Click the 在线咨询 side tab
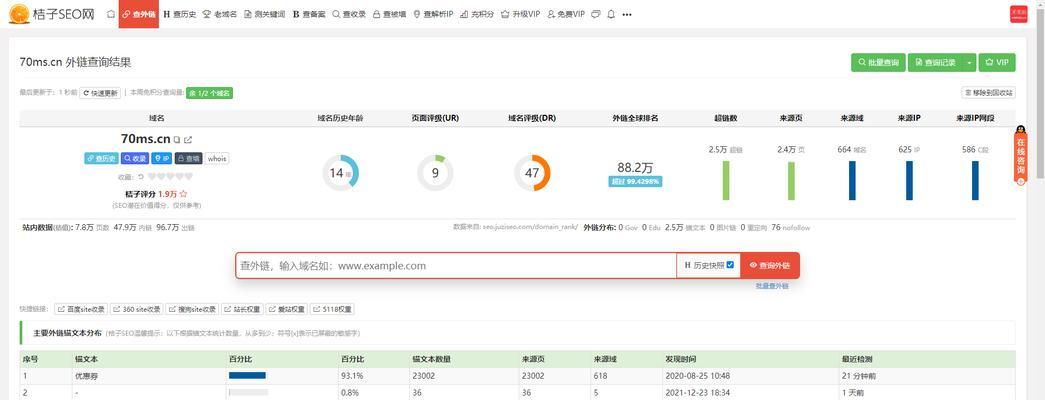 click(1020, 155)
